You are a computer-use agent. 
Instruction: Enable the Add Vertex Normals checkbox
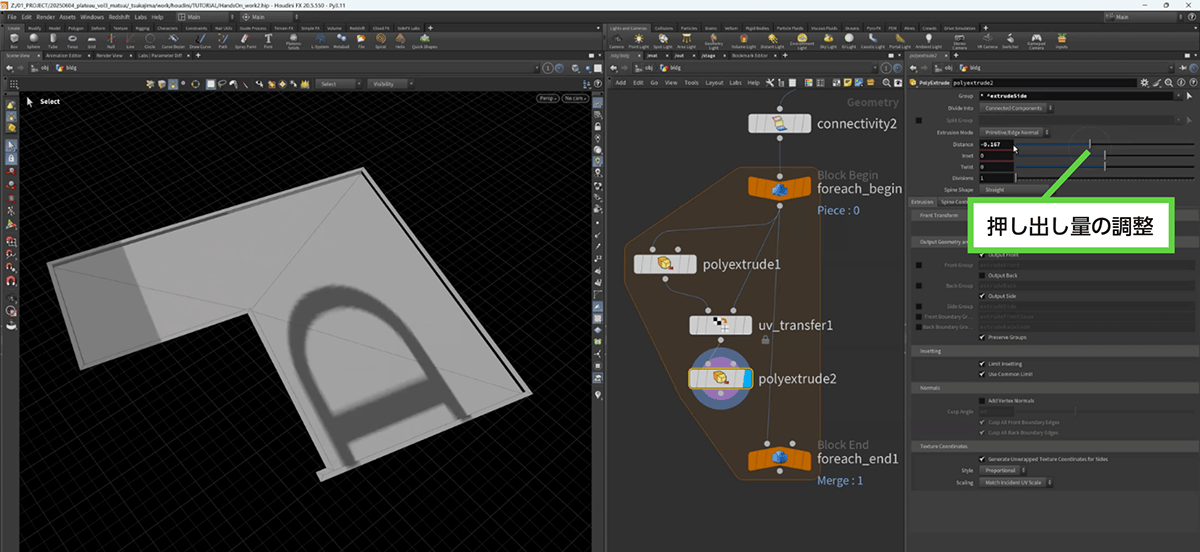pyautogui.click(x=982, y=400)
